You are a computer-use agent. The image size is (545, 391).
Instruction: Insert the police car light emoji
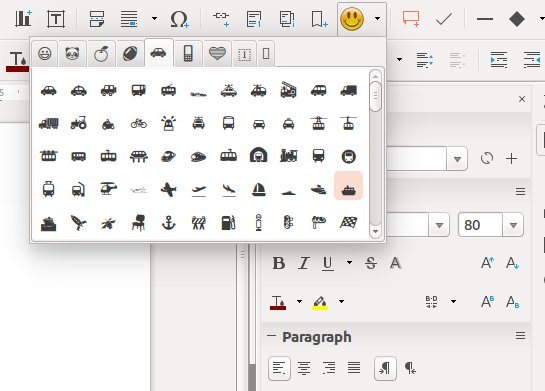tap(169, 123)
